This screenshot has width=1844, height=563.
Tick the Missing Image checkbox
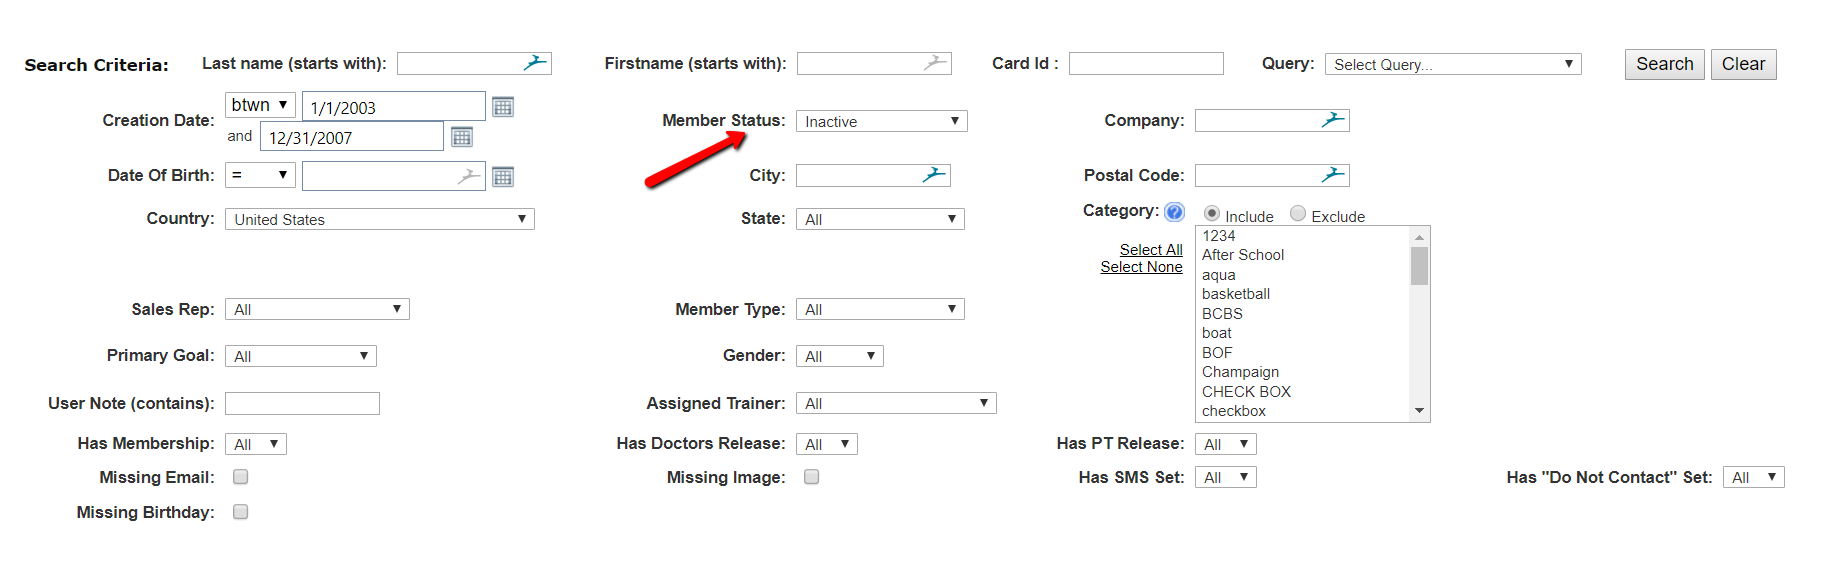pos(812,477)
